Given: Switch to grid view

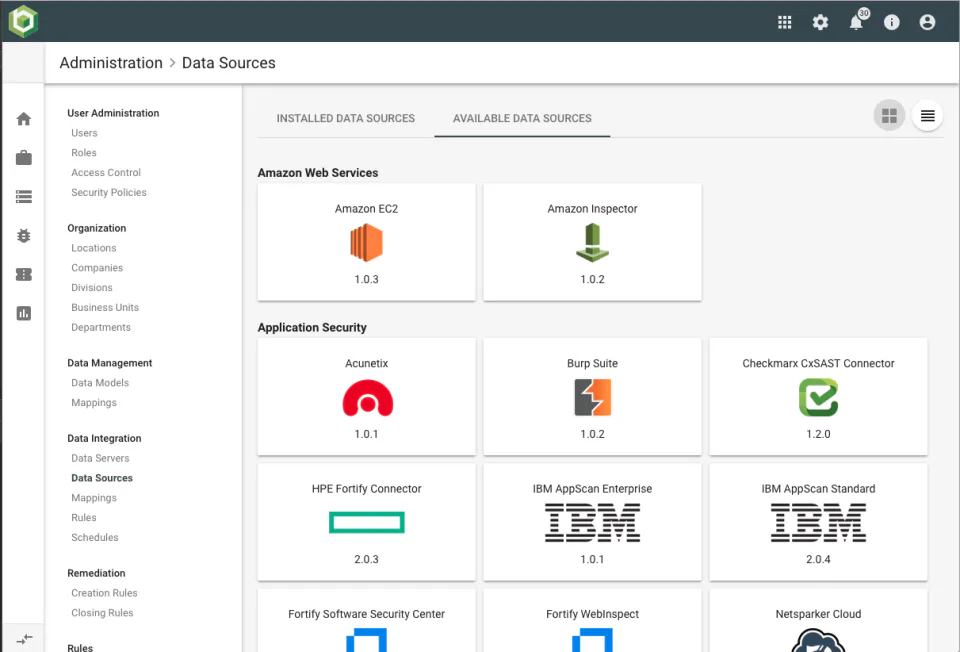Looking at the screenshot, I should pos(889,115).
